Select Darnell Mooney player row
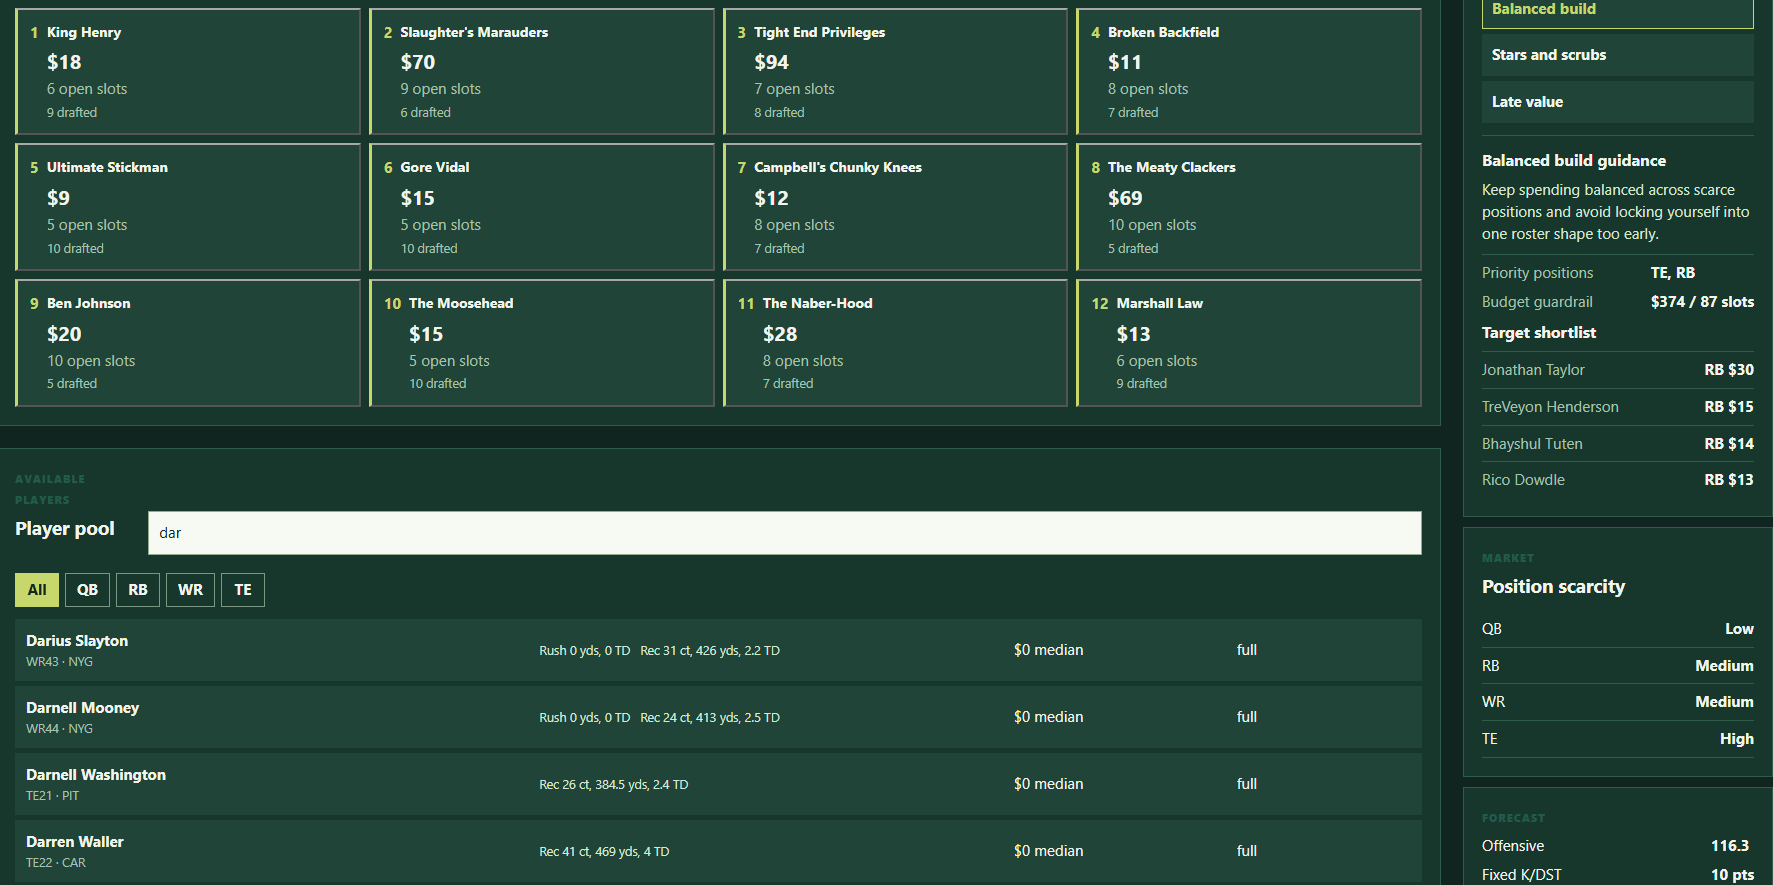The width and height of the screenshot is (1773, 885). click(718, 717)
